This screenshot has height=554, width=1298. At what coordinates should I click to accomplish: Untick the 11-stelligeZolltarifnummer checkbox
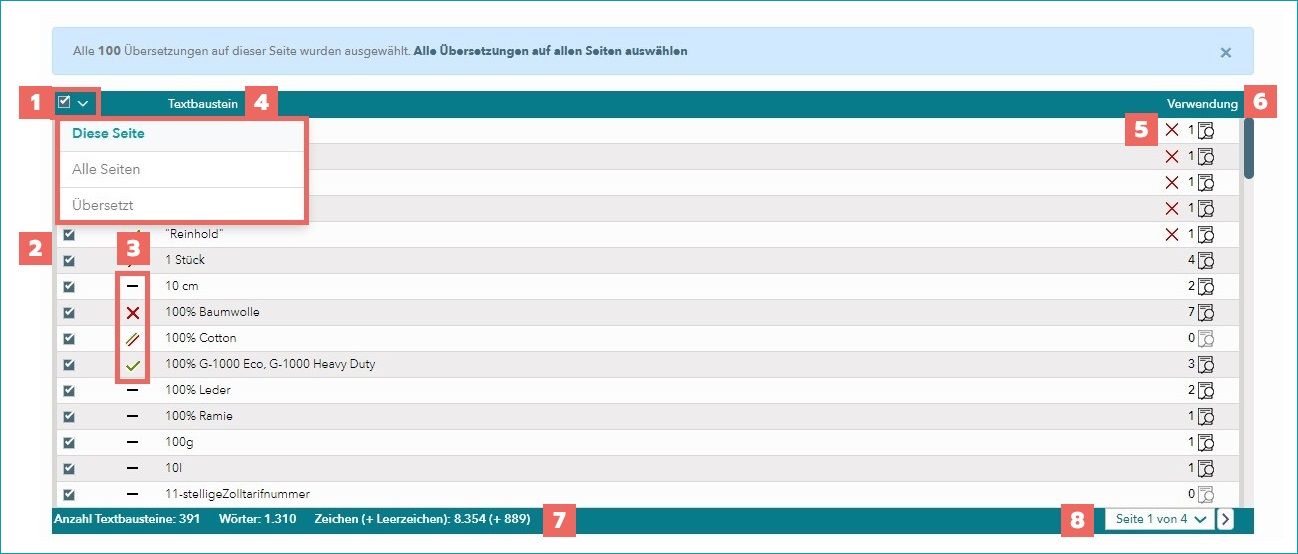(x=69, y=494)
